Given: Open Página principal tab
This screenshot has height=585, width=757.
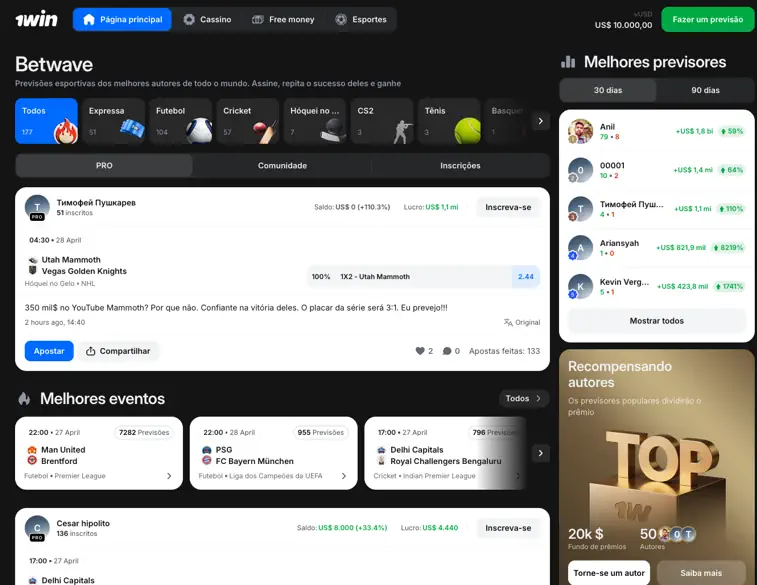Looking at the screenshot, I should click(x=122, y=19).
